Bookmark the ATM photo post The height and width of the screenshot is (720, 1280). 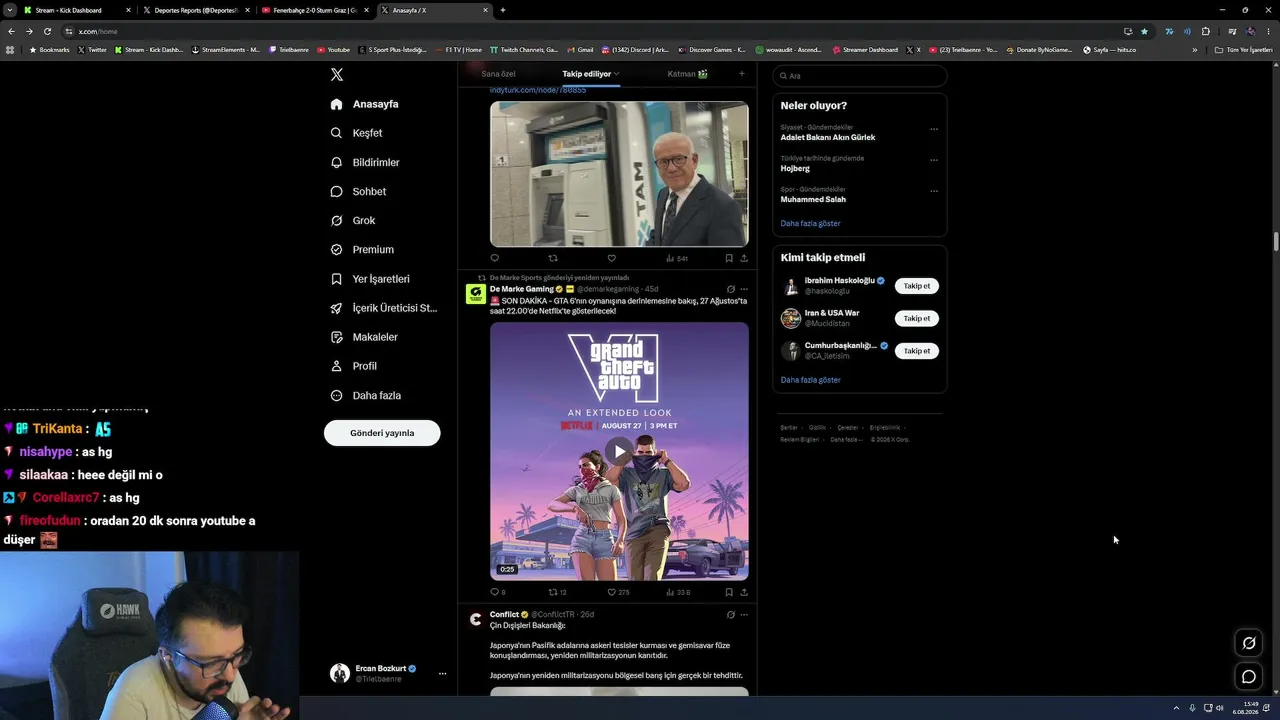pos(729,258)
